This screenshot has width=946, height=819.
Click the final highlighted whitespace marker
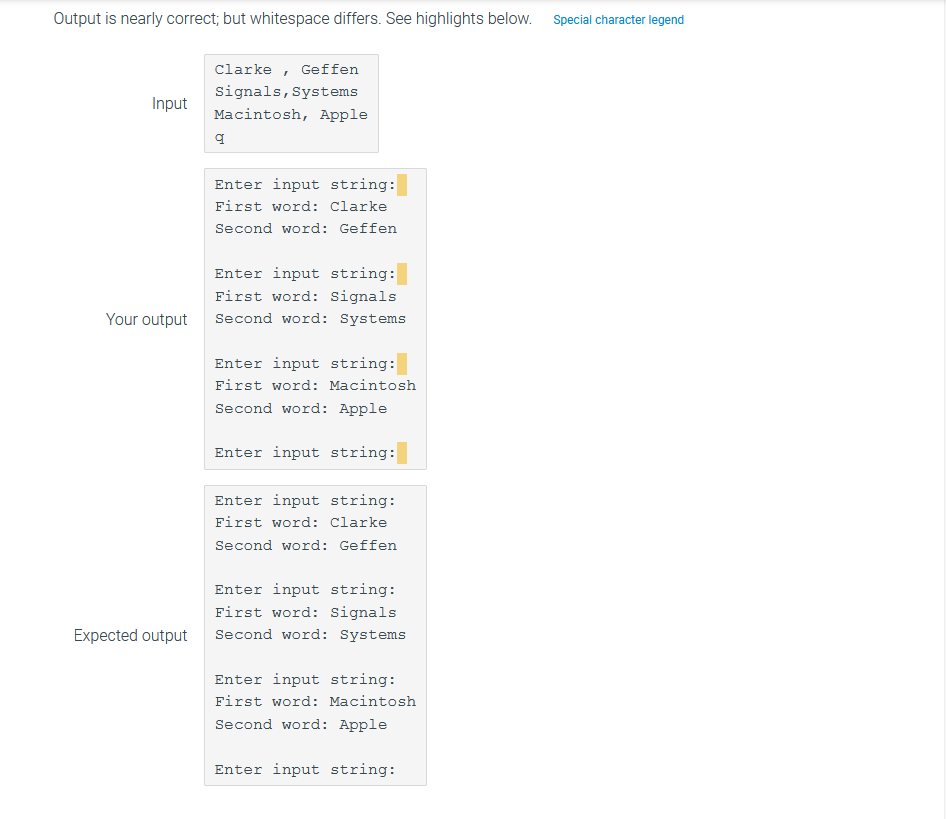tap(402, 452)
